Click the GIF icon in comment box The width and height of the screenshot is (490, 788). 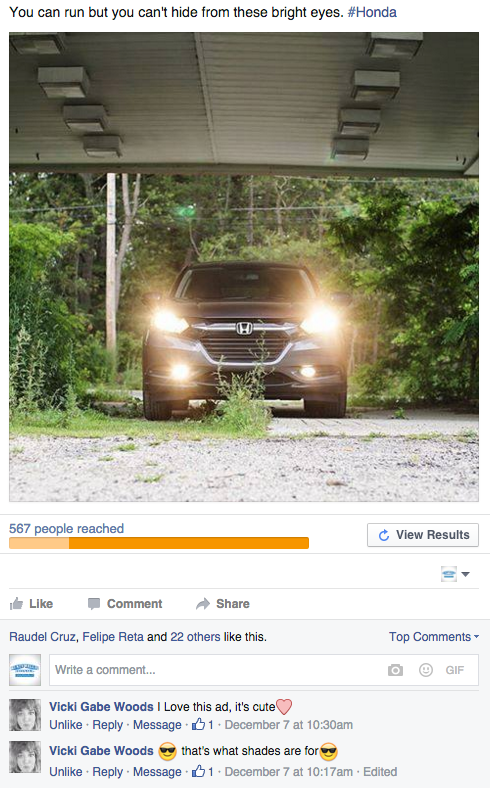pos(455,670)
